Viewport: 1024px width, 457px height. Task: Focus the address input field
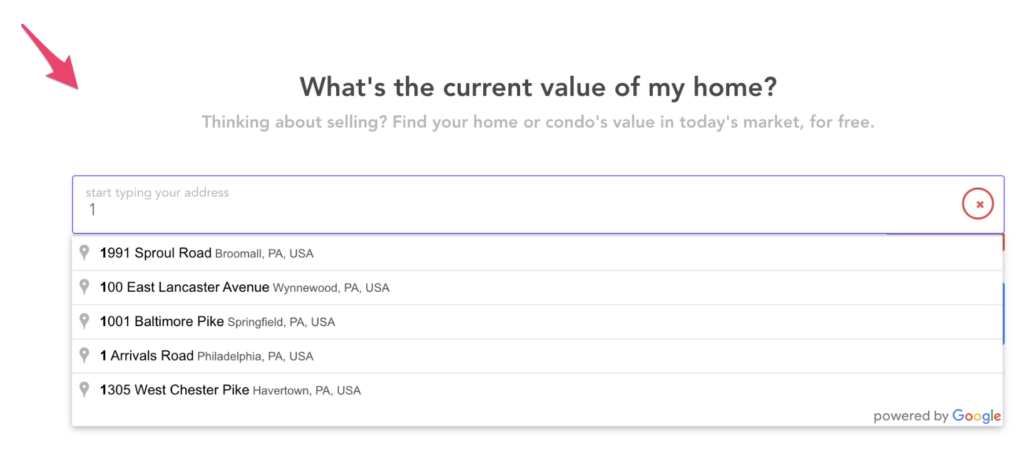500,210
